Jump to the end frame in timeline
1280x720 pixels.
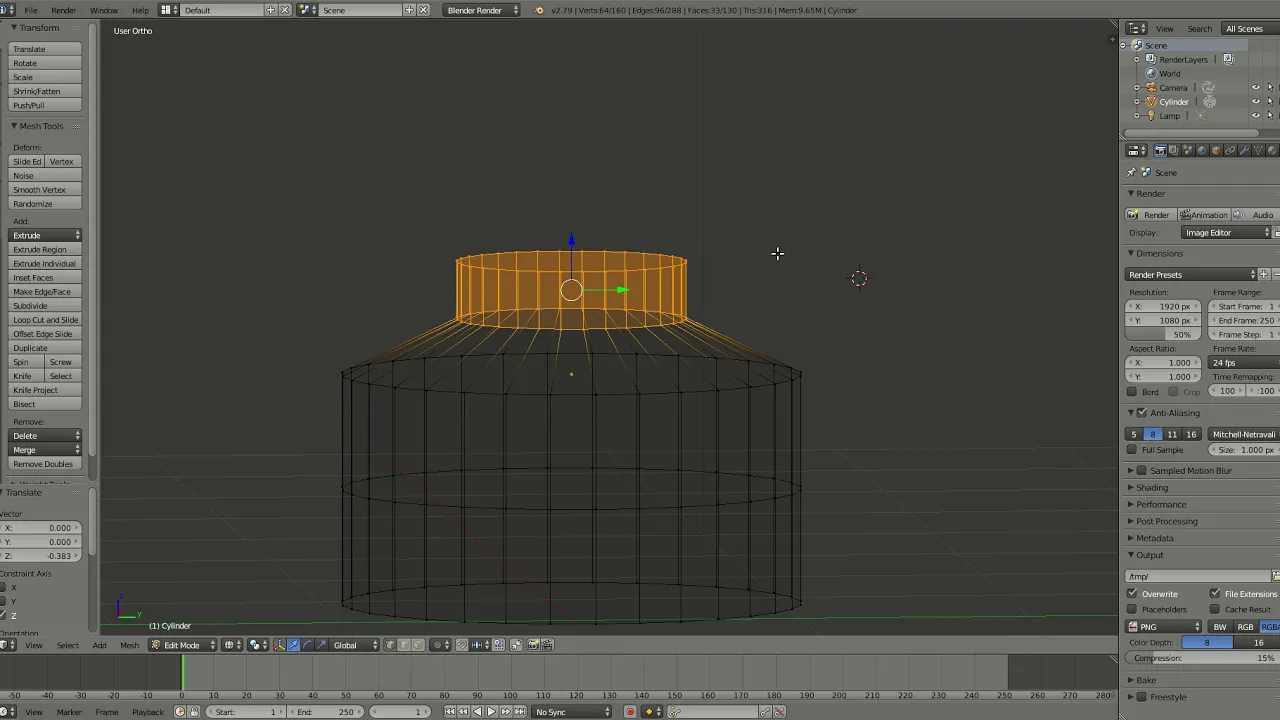click(x=519, y=712)
